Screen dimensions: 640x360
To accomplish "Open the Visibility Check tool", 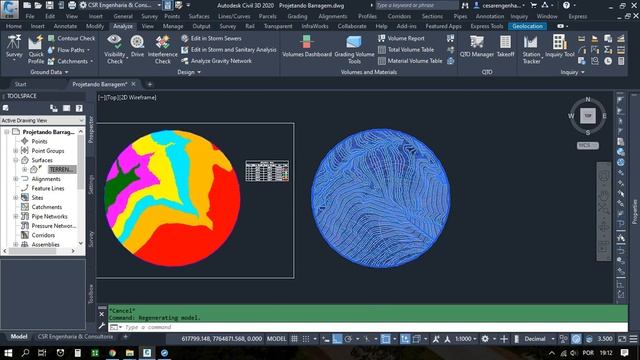I will 114,49.
